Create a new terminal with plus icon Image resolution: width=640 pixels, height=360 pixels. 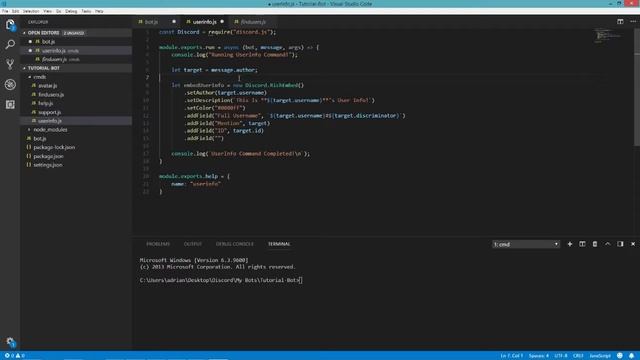tap(570, 244)
